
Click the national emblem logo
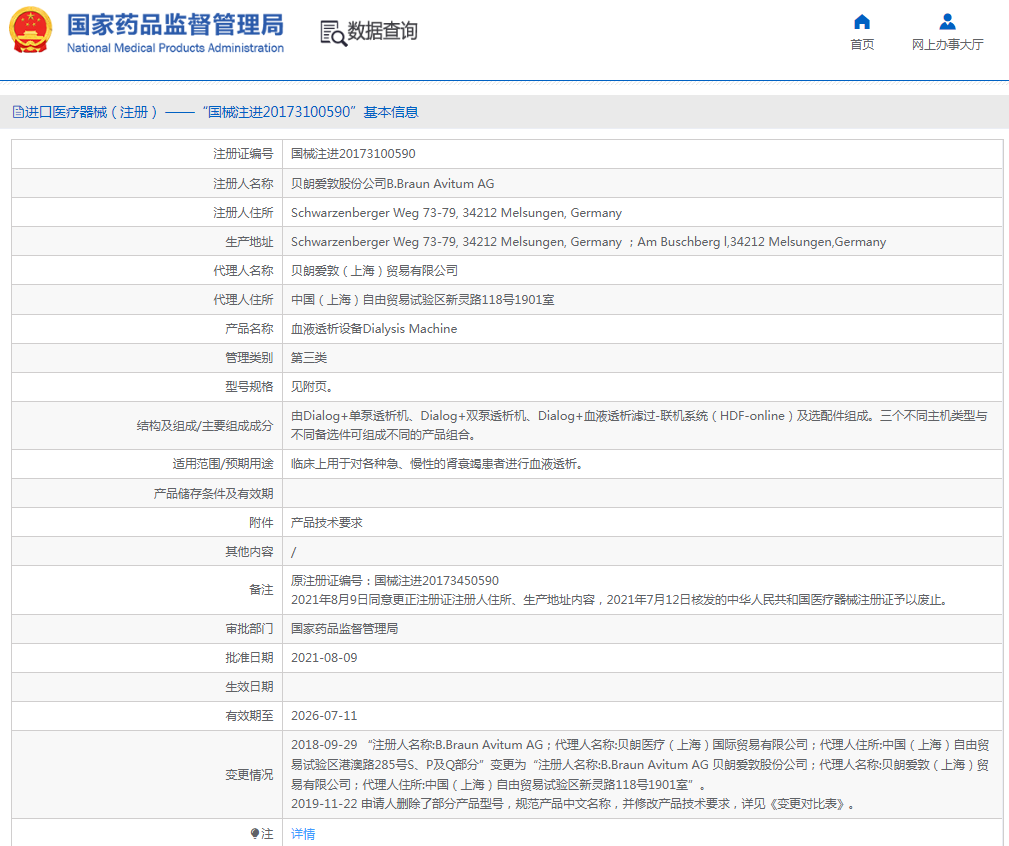coord(30,31)
